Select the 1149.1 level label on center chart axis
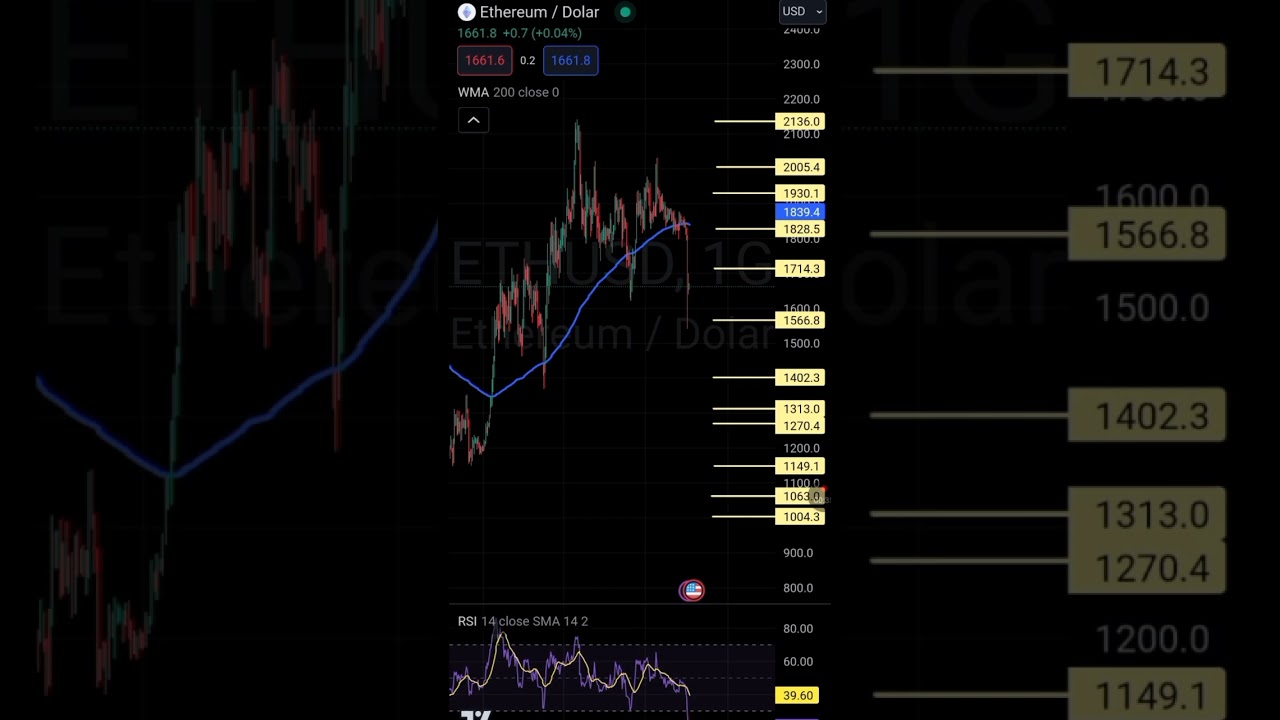The width and height of the screenshot is (1280, 720). (x=800, y=466)
